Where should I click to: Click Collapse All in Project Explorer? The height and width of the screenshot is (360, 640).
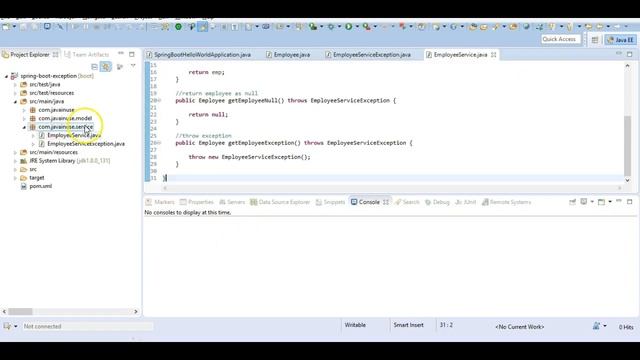click(94, 67)
